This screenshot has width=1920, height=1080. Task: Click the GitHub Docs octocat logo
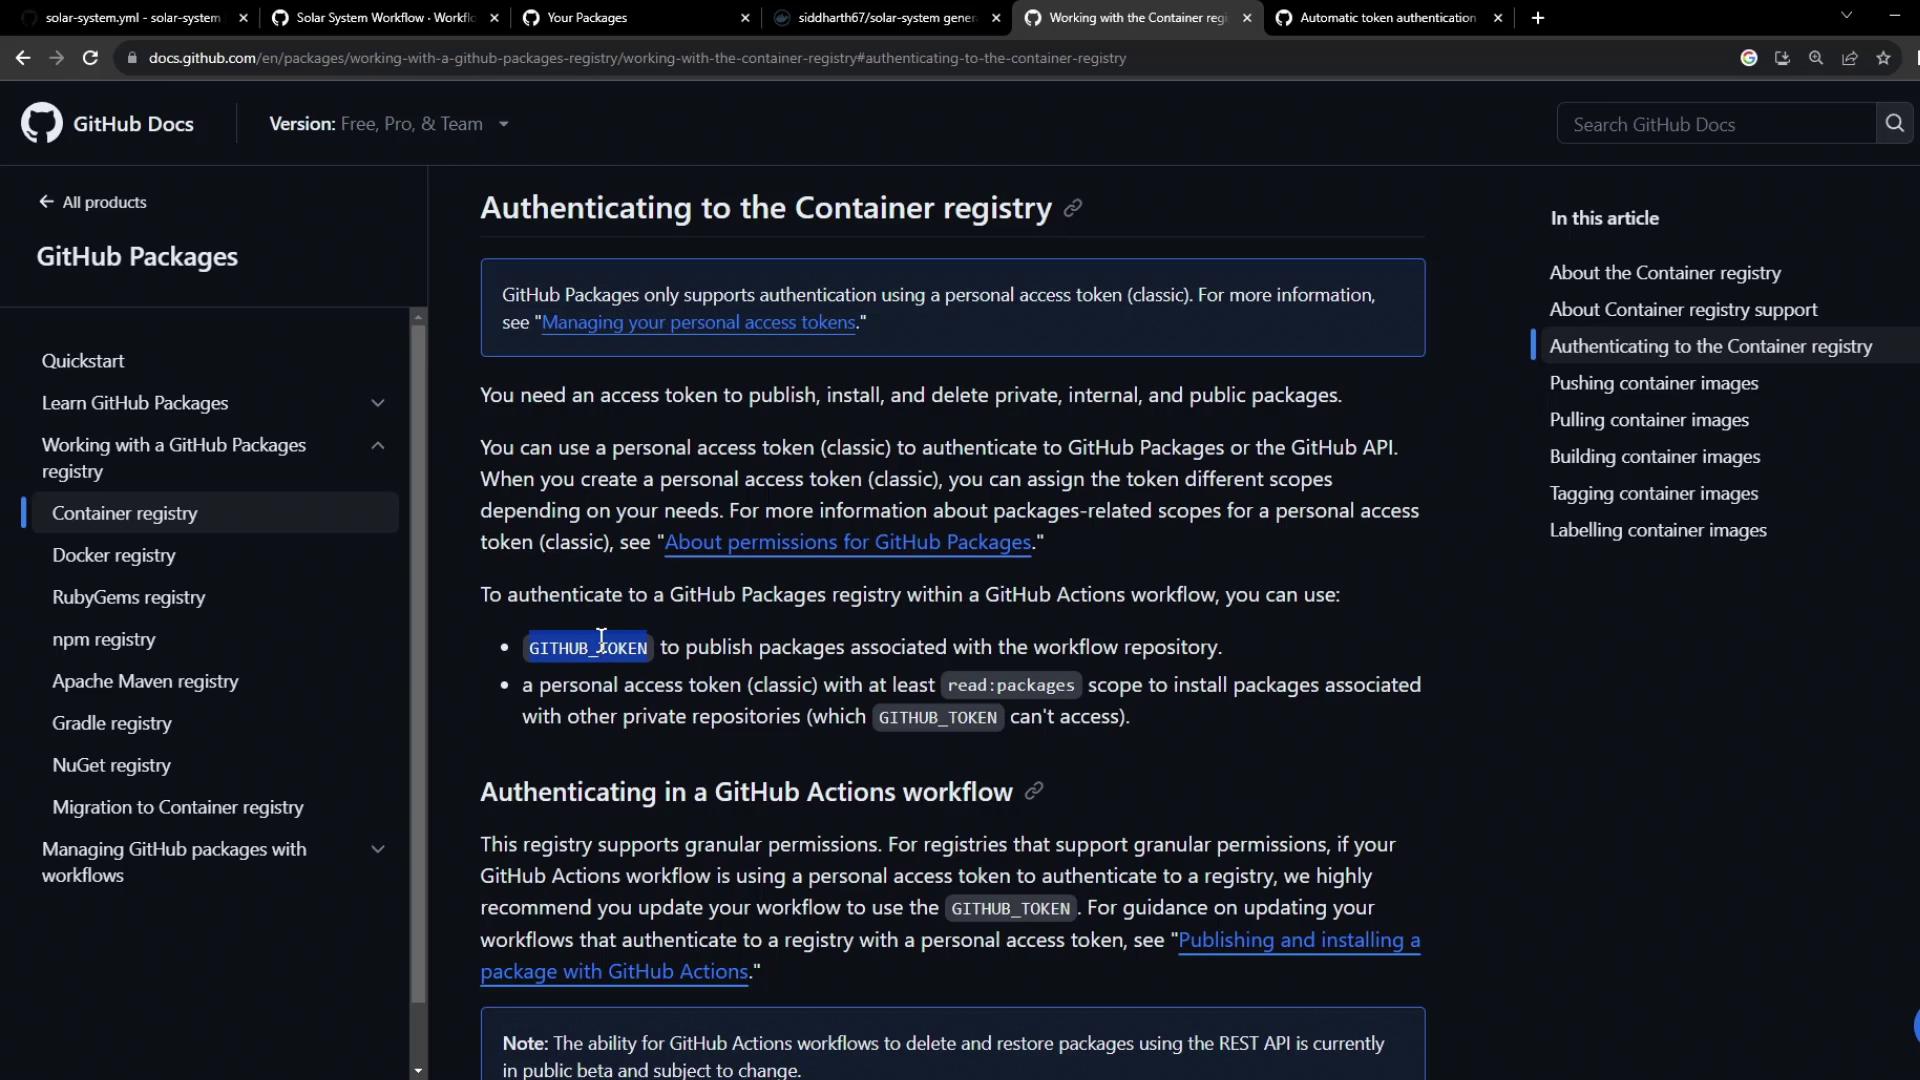42,123
